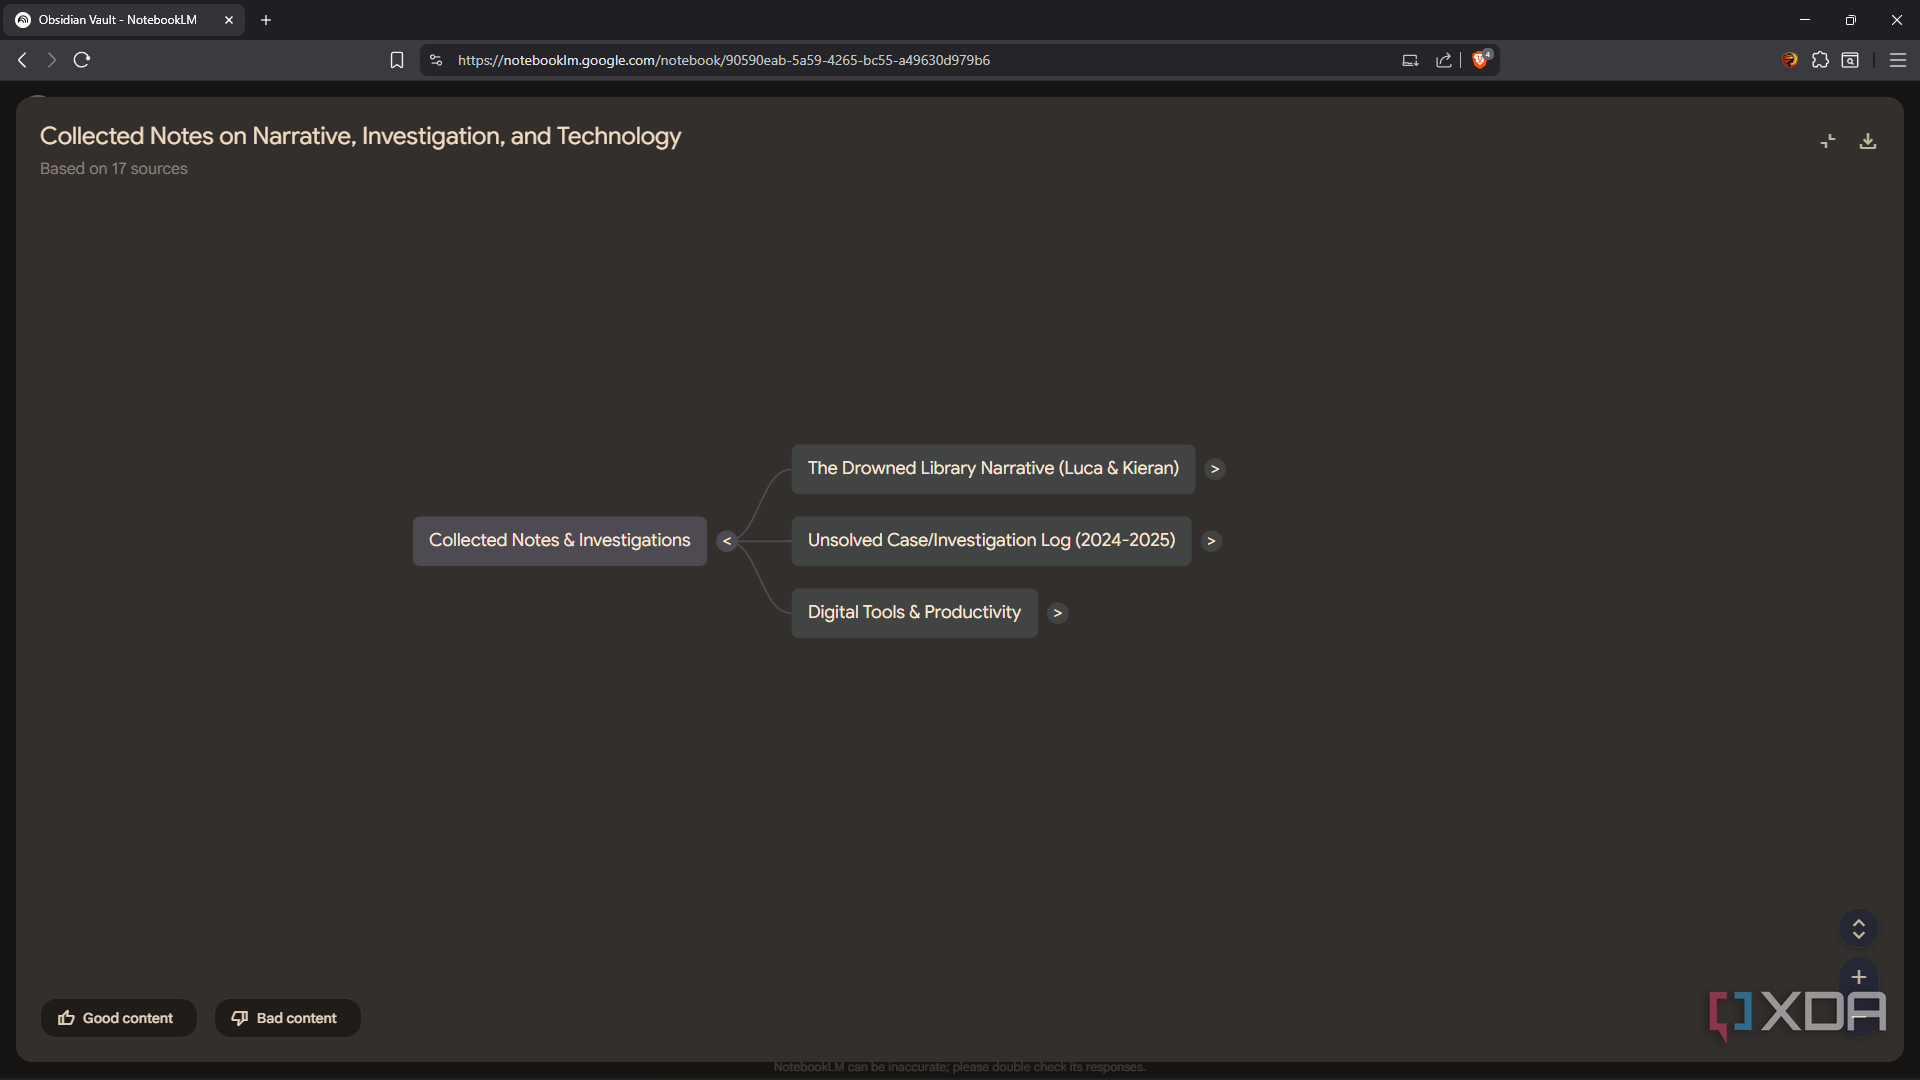Reload the NotebookLM page

82,60
